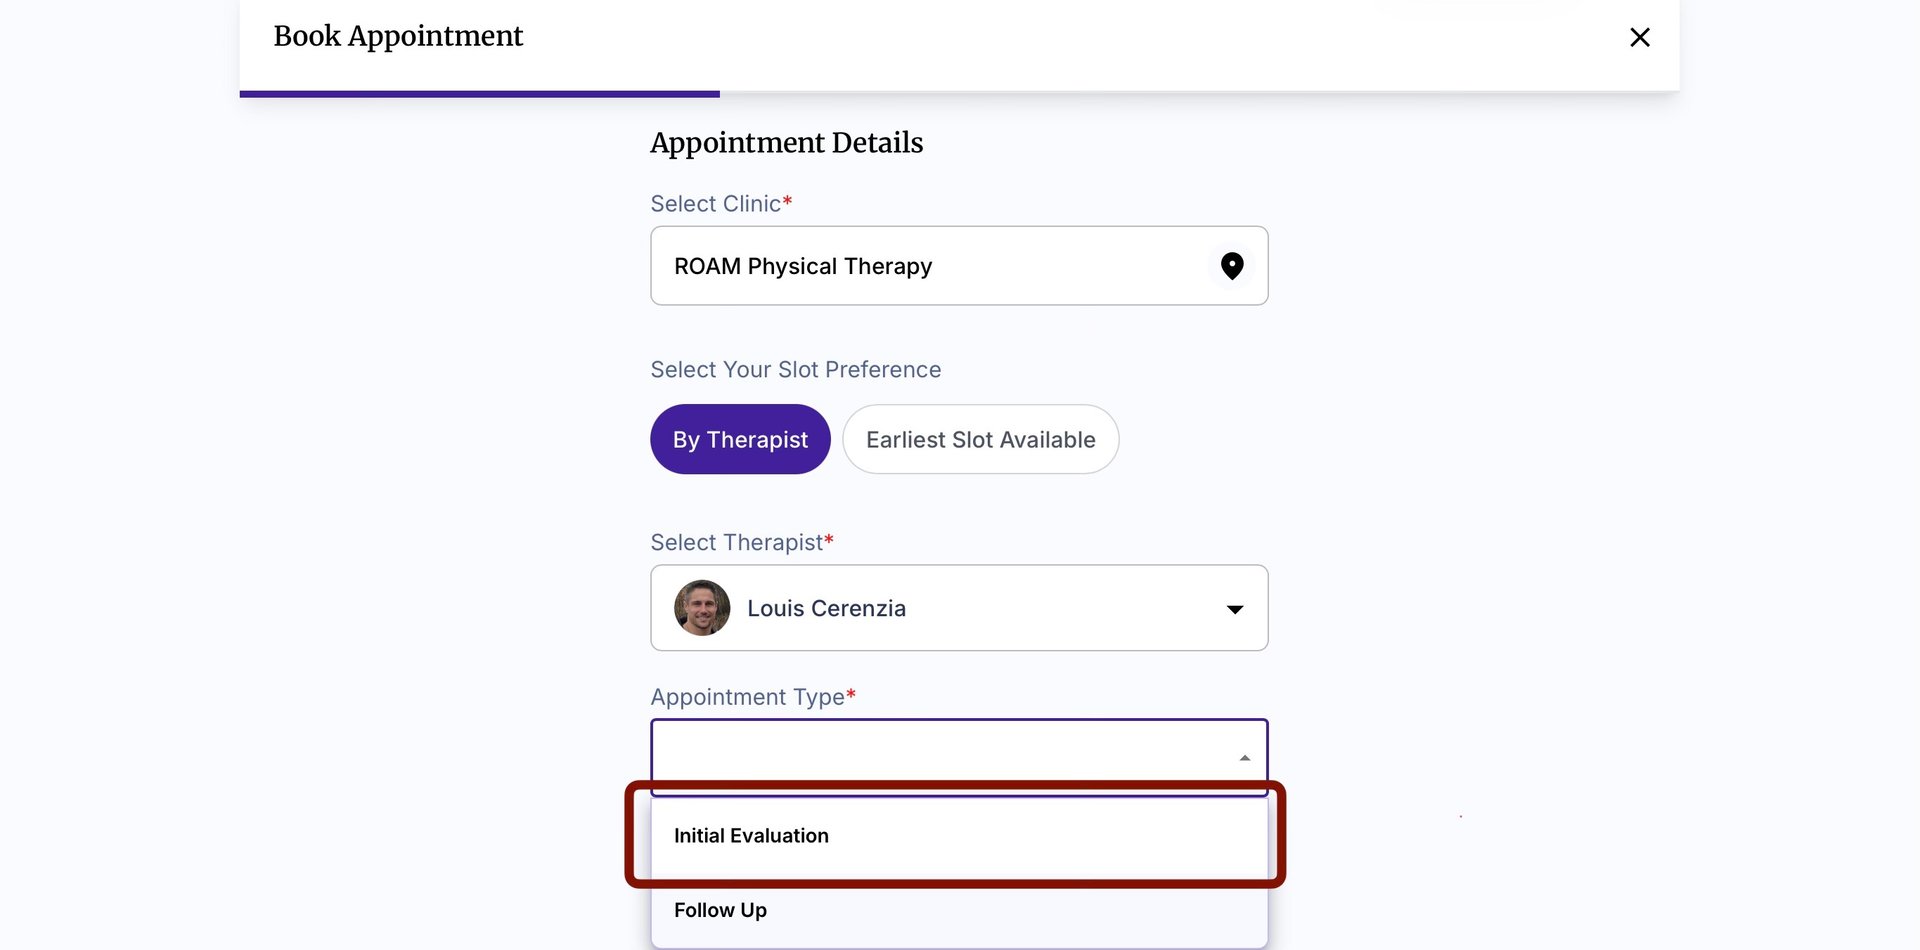Viewport: 1920px width, 950px height.
Task: Select the By Therapist slot preference
Action: 740,439
